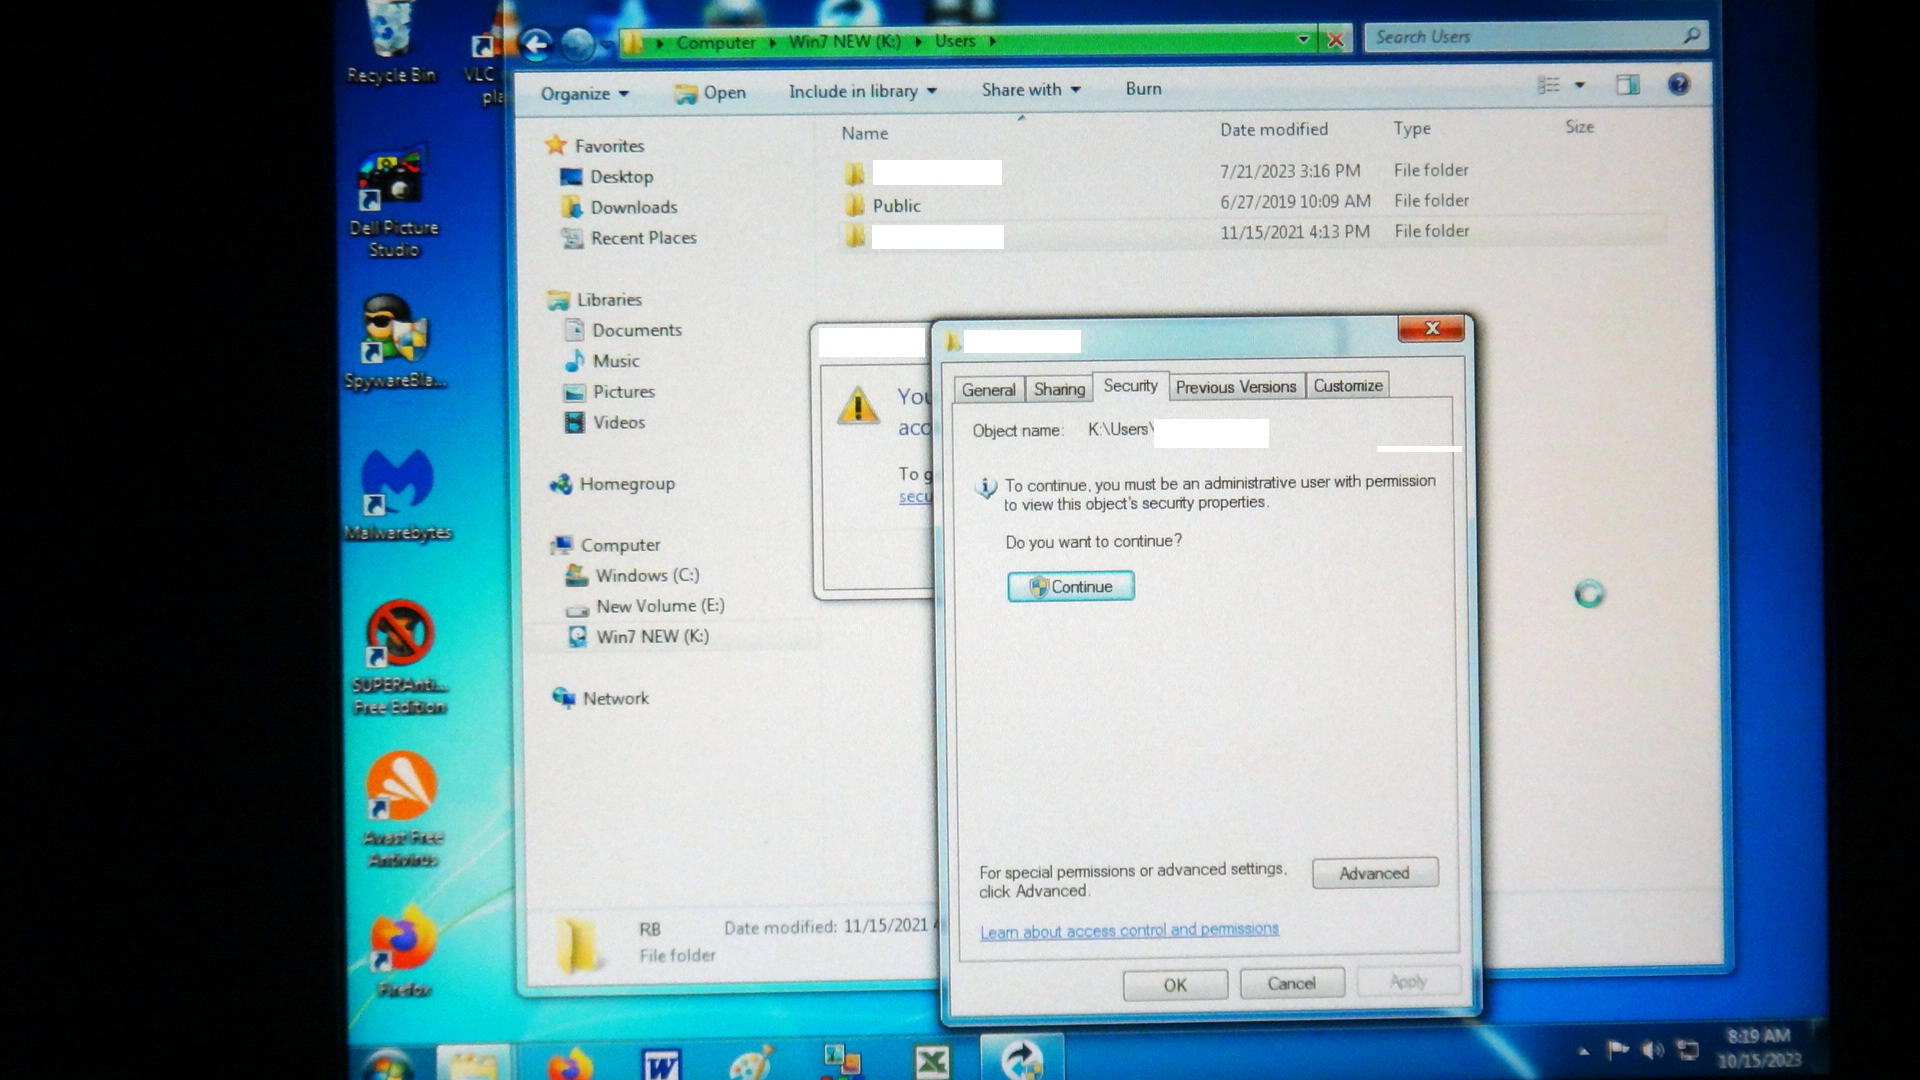
Task: Select the Security tab
Action: point(1130,386)
